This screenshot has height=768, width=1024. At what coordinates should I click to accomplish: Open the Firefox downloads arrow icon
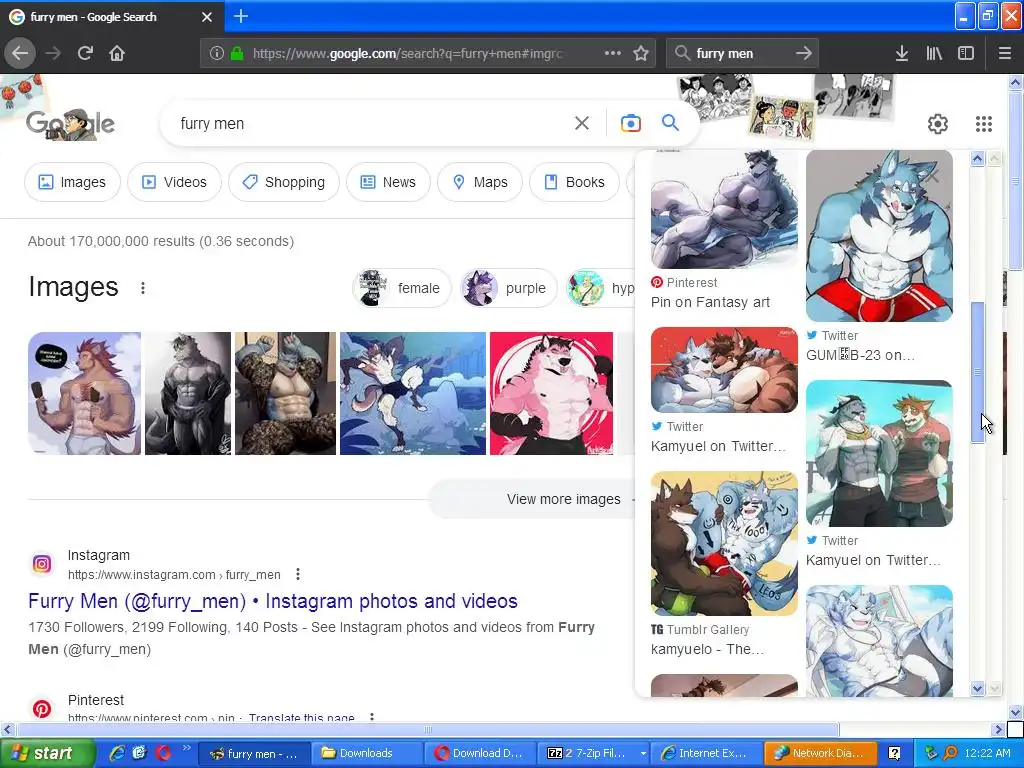(x=902, y=53)
